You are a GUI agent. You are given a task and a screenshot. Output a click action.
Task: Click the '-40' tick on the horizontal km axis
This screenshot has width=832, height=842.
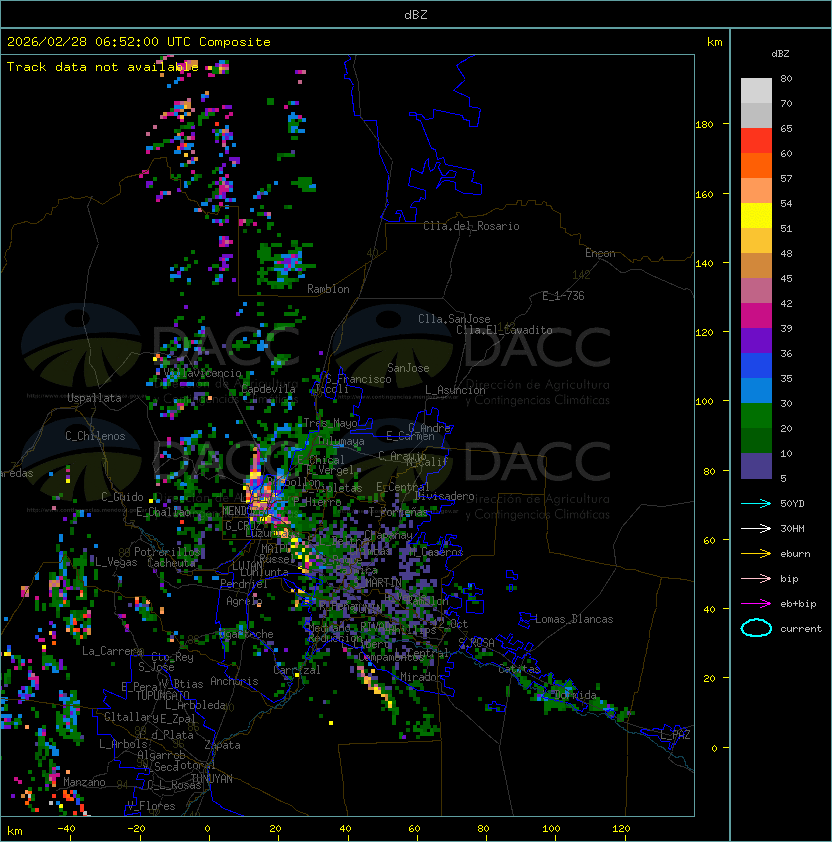tap(67, 829)
